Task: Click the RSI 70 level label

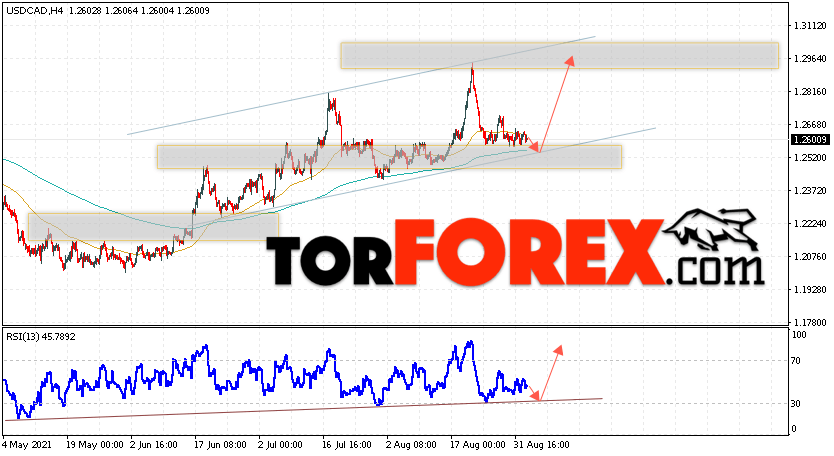Action: (x=796, y=361)
